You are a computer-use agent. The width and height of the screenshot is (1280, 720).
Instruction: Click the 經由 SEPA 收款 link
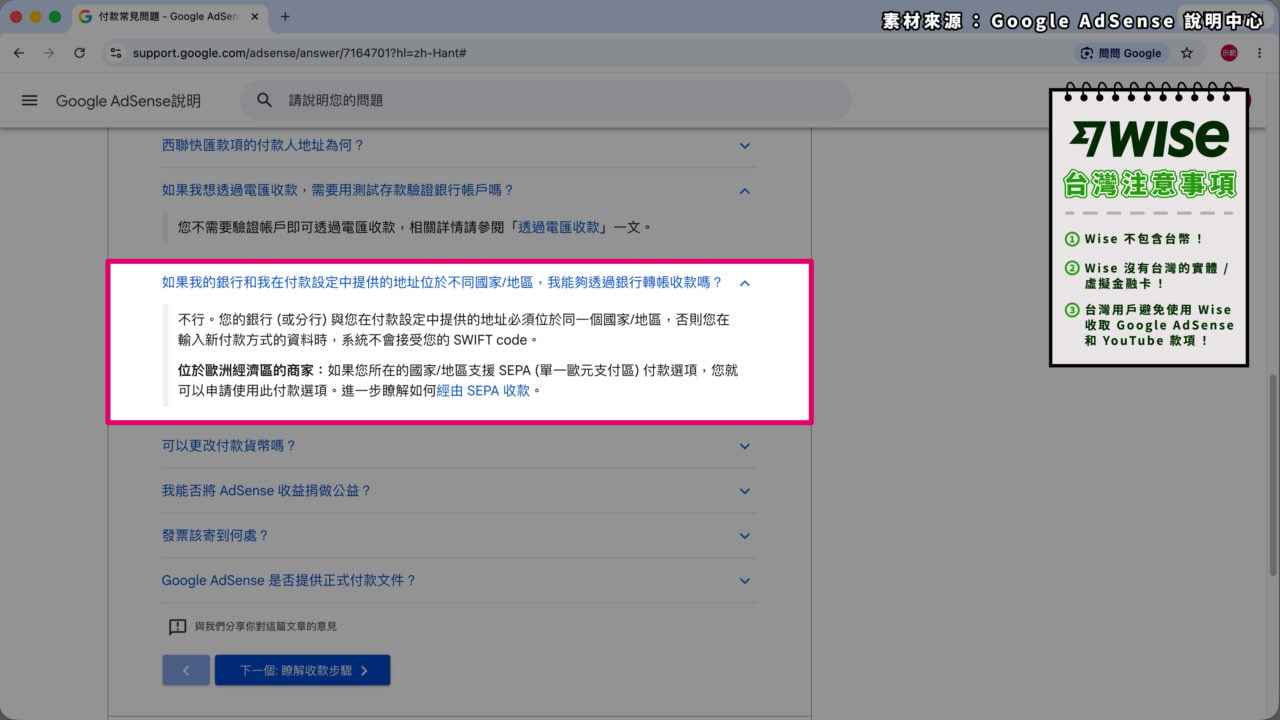pos(483,391)
